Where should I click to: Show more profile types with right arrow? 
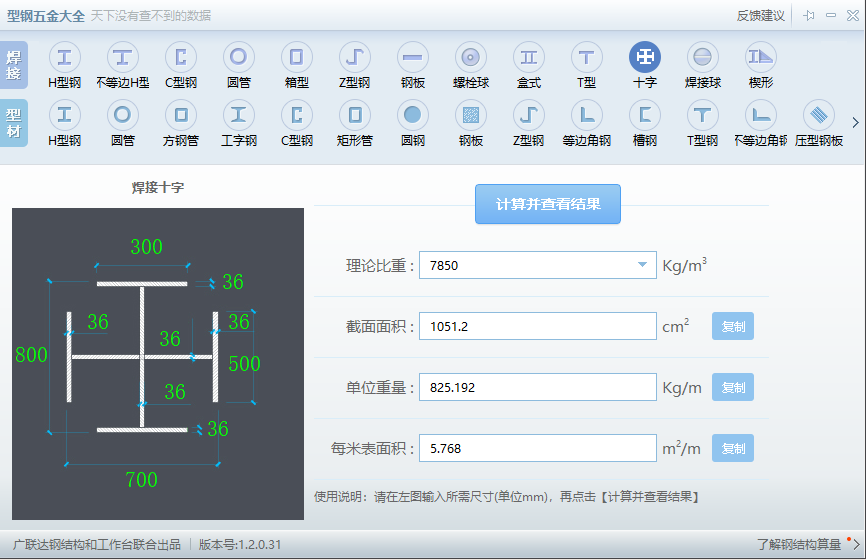click(855, 123)
